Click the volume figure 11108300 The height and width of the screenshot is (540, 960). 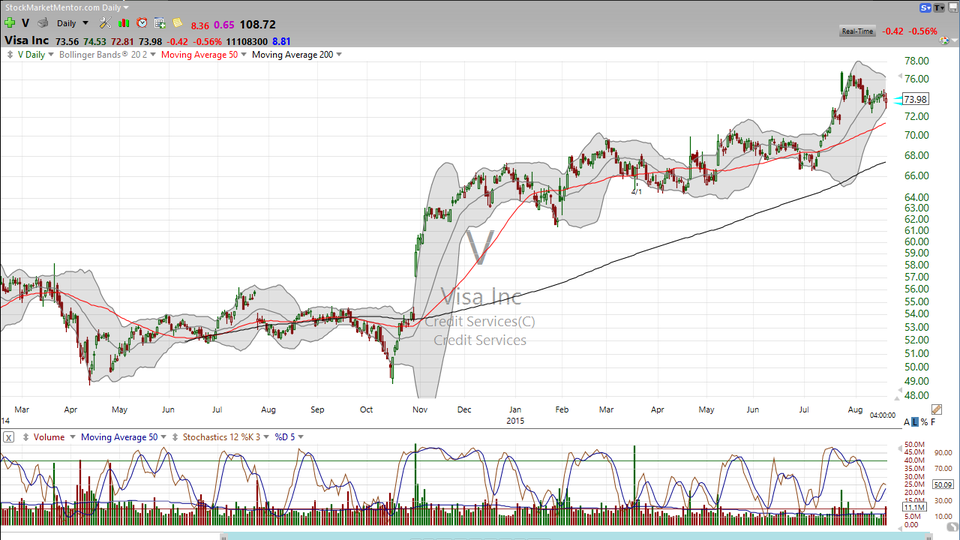(x=247, y=42)
